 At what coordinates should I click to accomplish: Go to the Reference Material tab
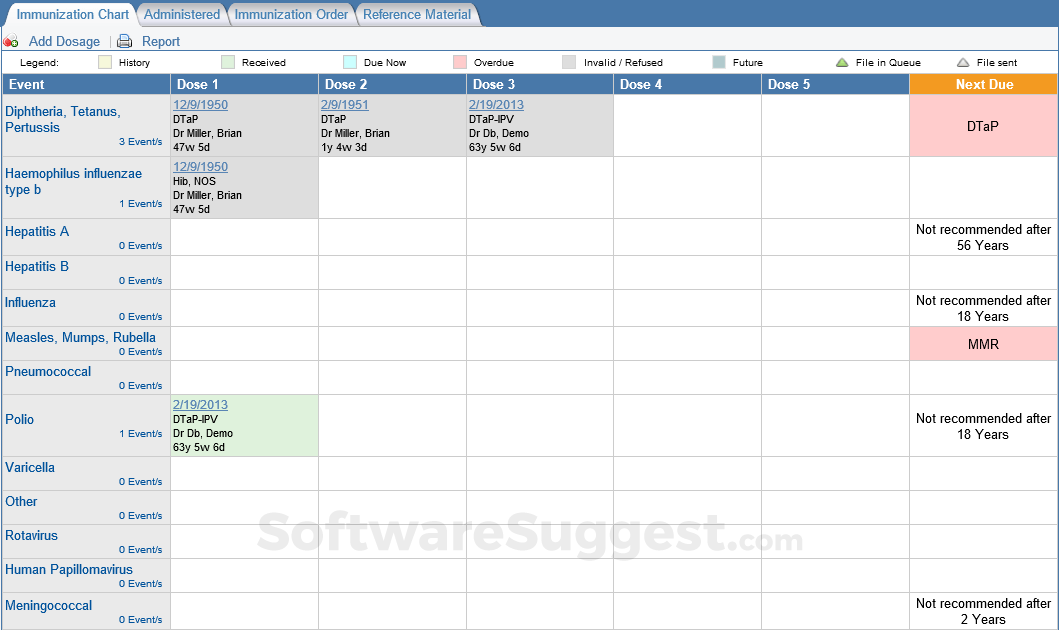[417, 15]
